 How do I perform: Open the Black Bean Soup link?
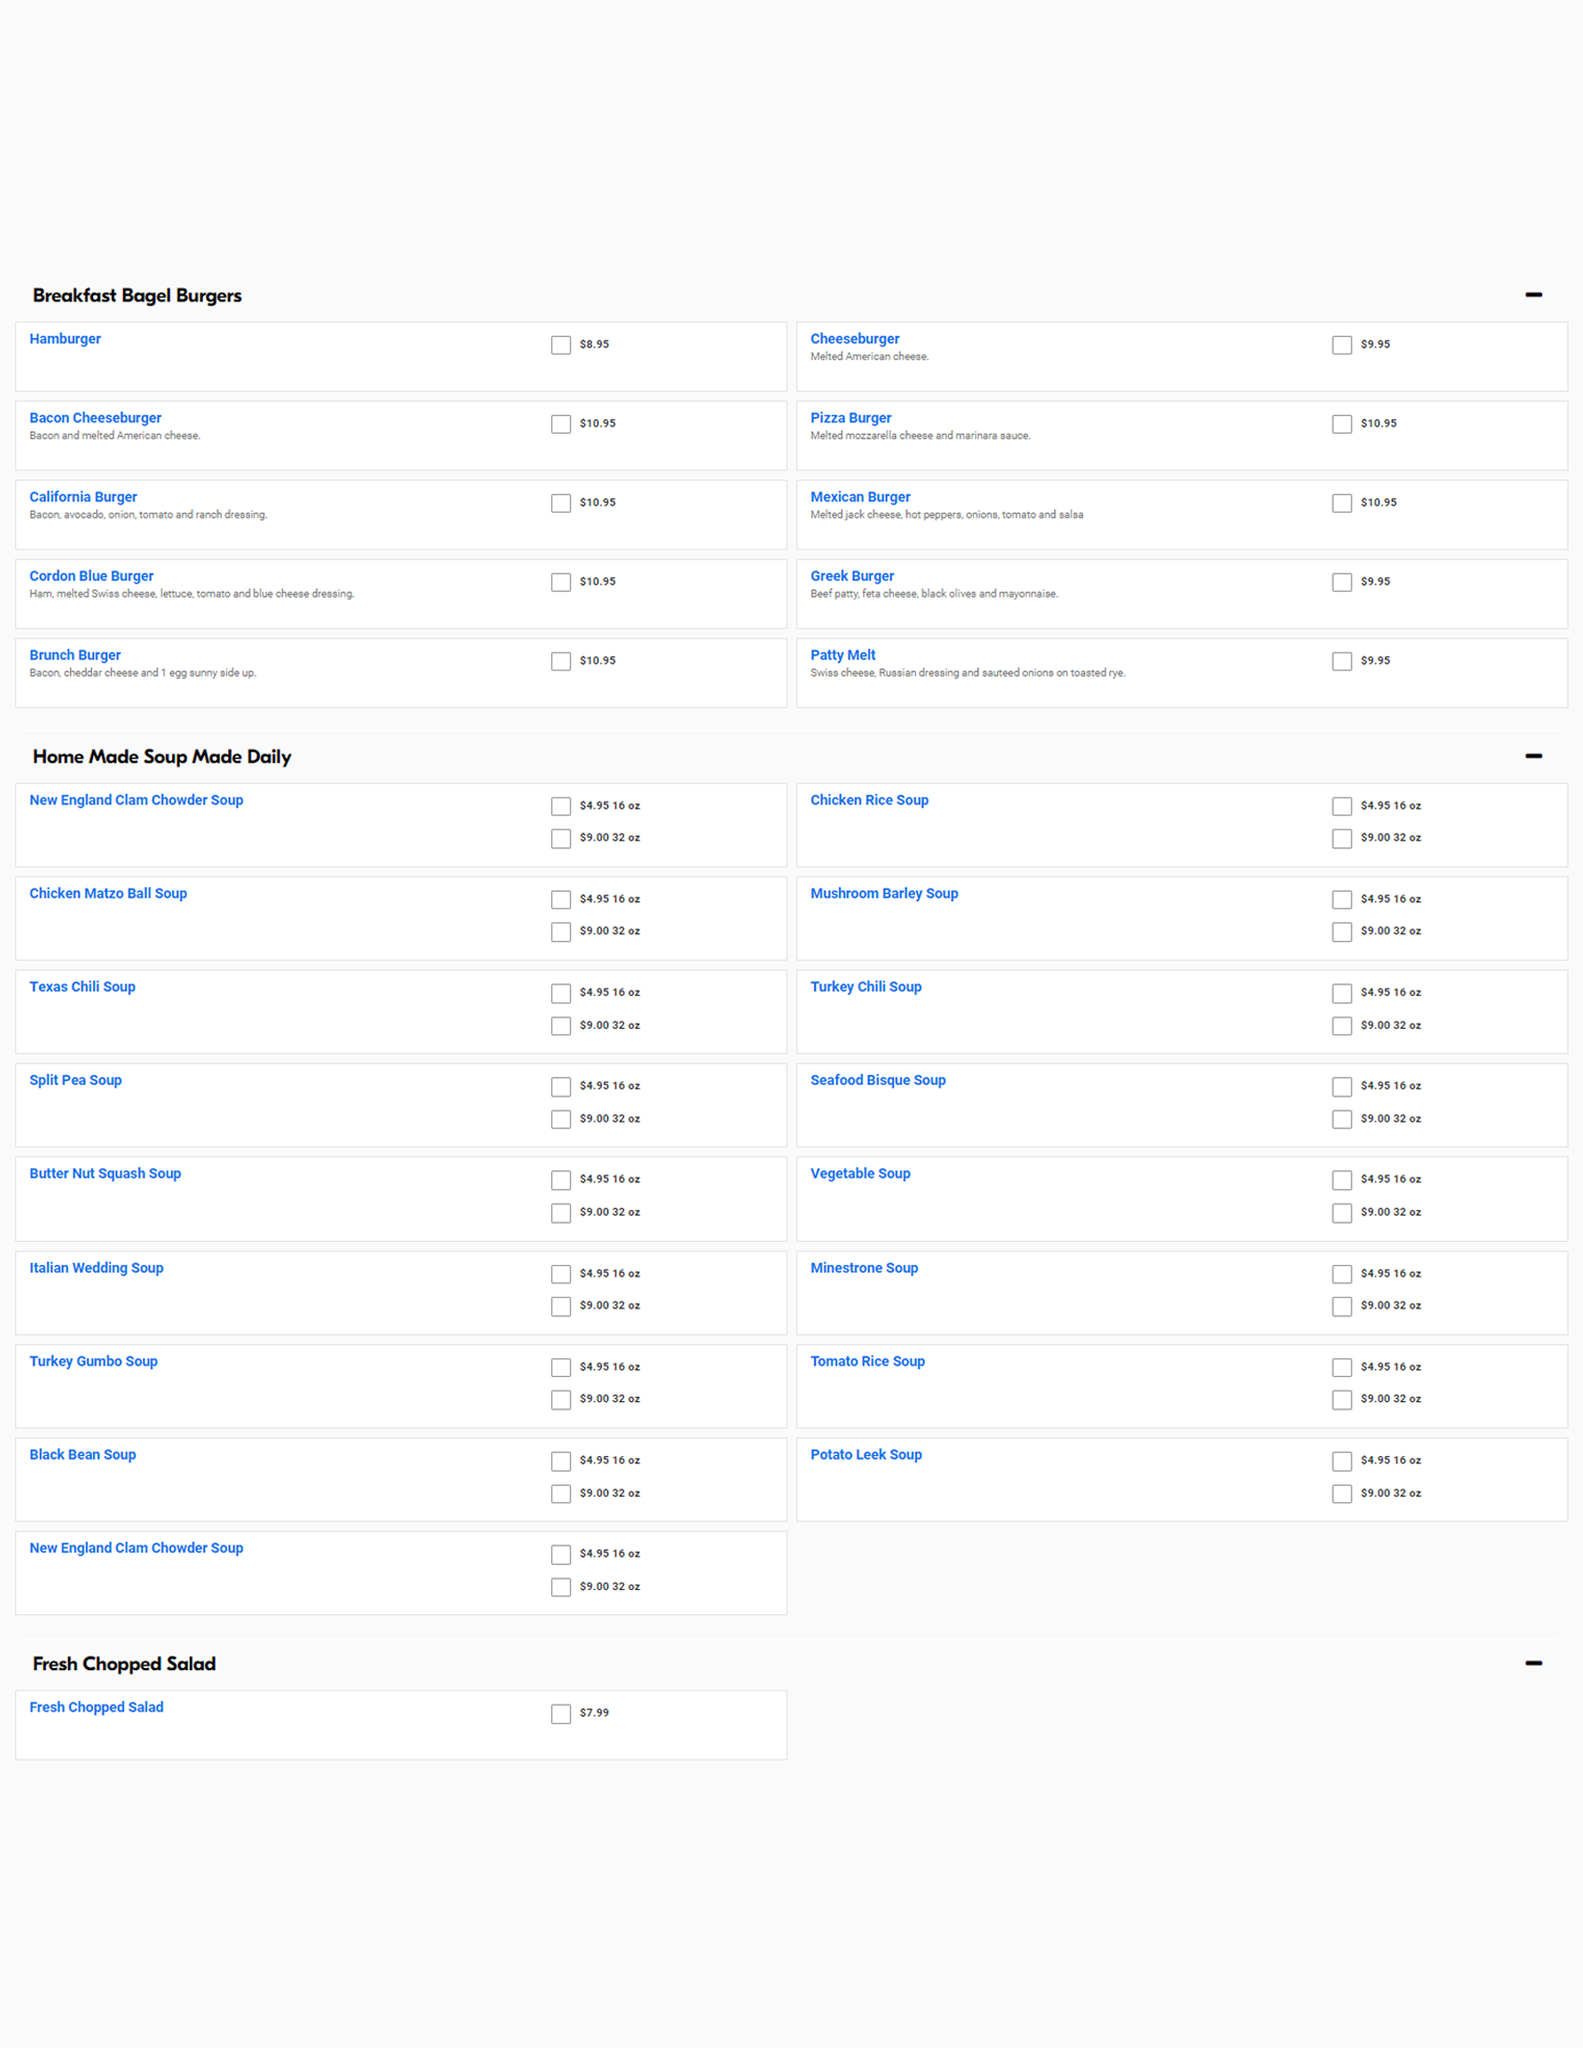(82, 1455)
